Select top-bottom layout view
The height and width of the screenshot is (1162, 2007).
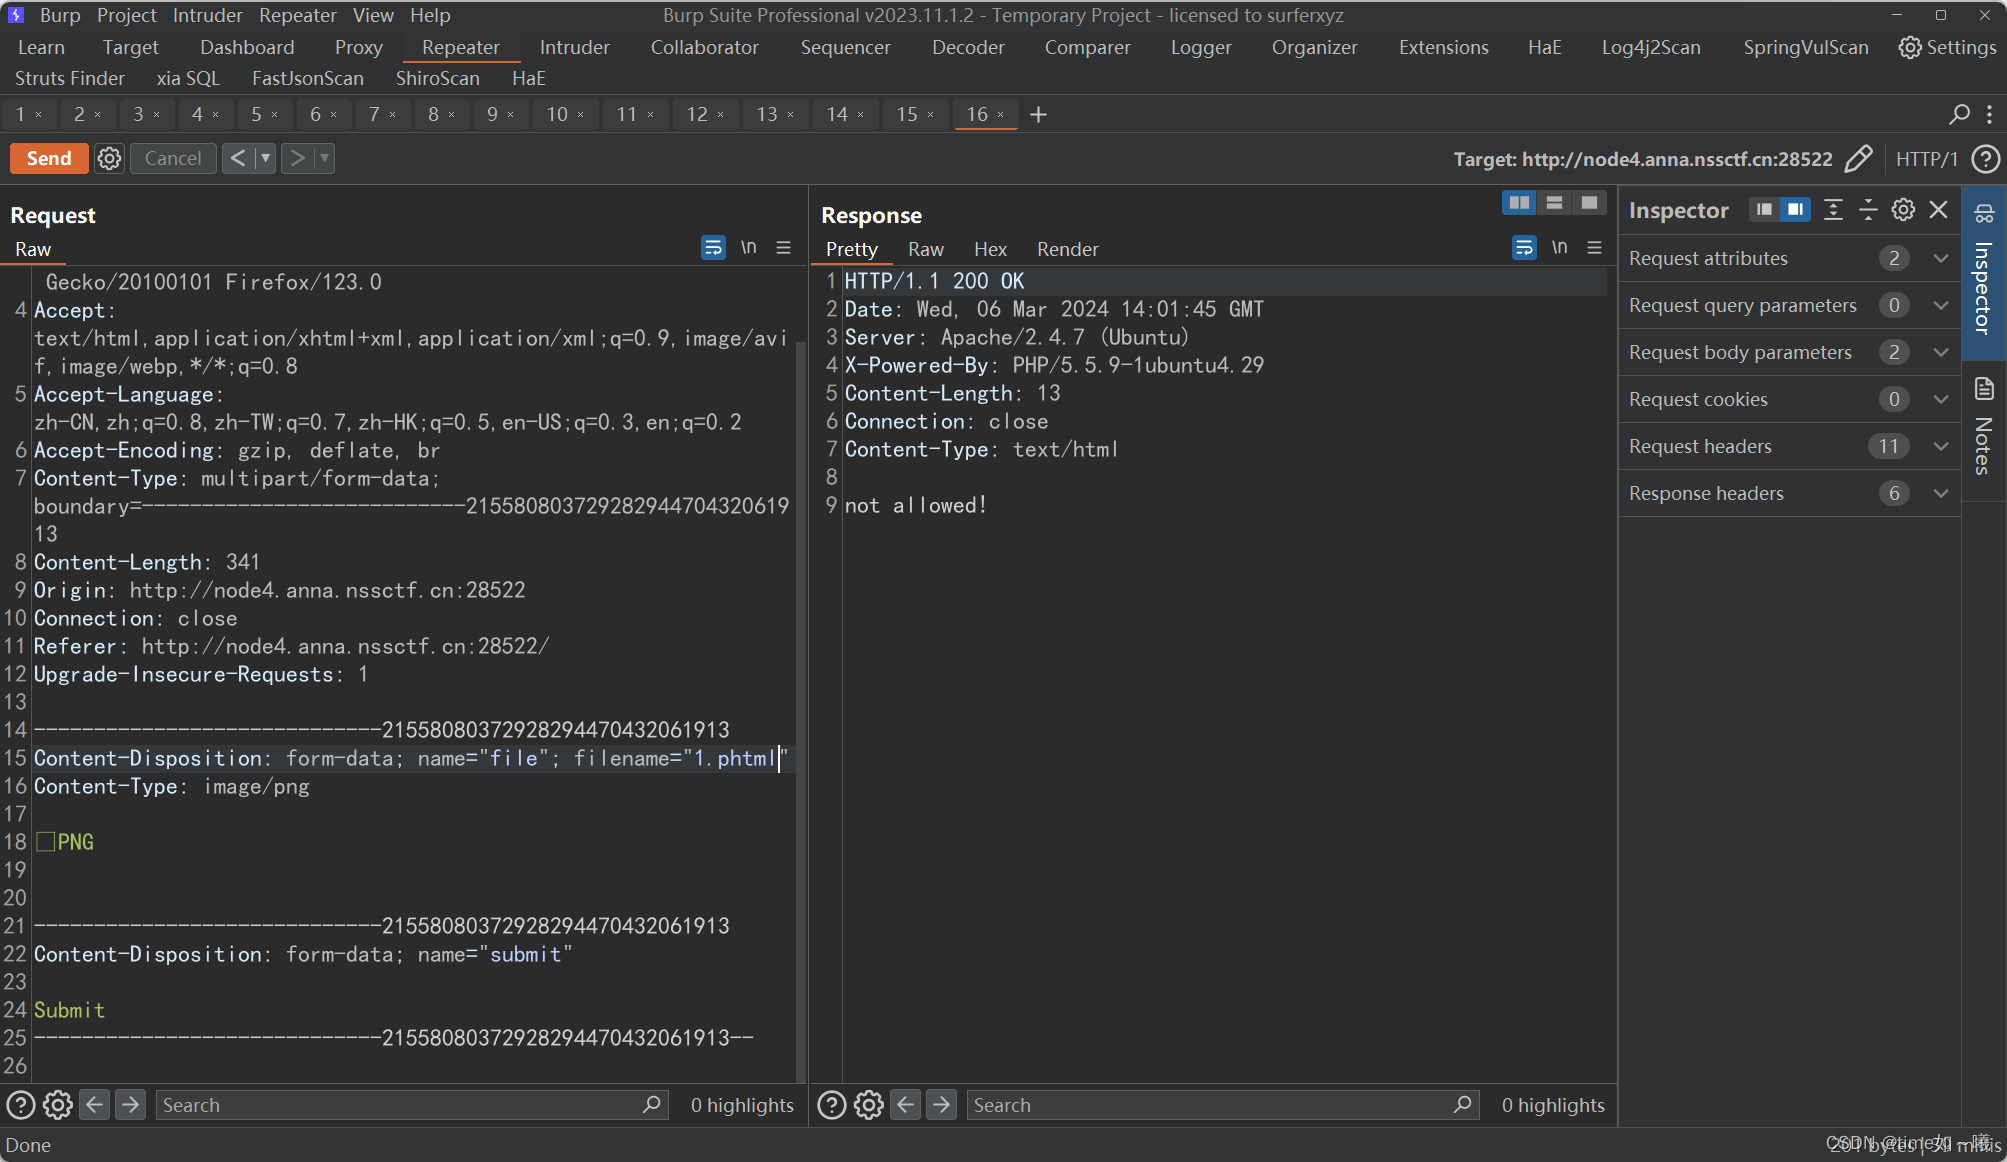(1554, 203)
